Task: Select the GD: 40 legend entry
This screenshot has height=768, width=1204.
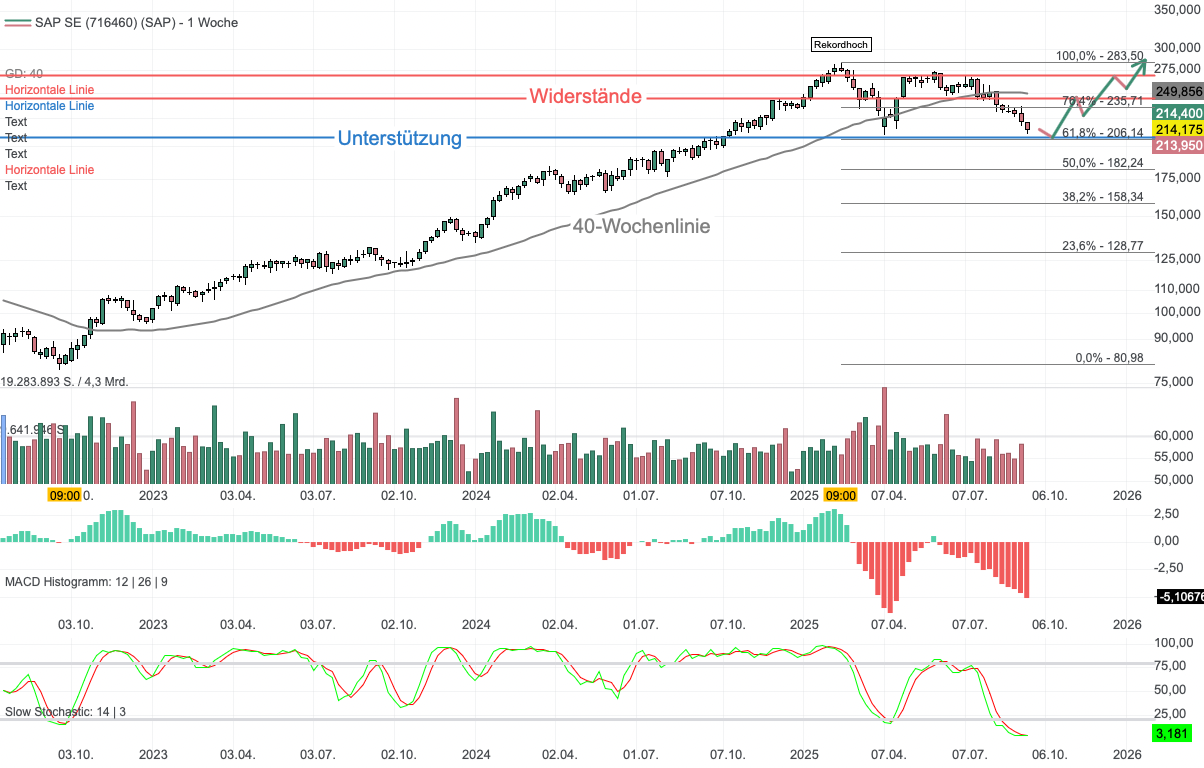Action: 24,74
